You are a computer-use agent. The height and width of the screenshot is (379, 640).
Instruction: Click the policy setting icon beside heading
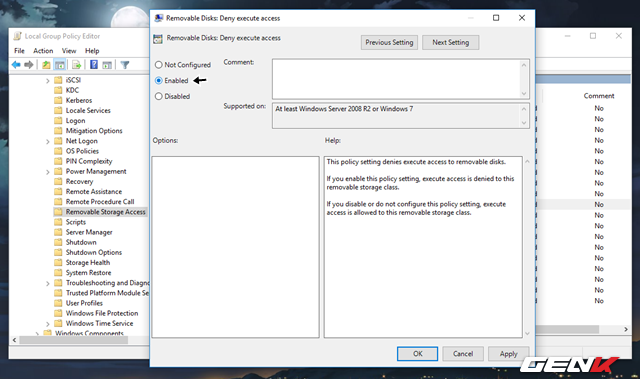158,39
